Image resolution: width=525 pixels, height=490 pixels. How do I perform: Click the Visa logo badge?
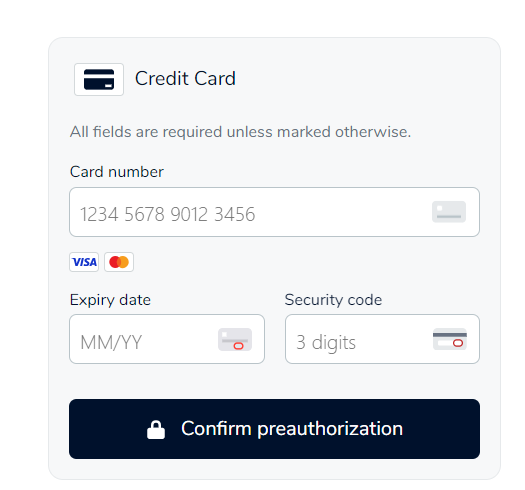(x=84, y=262)
